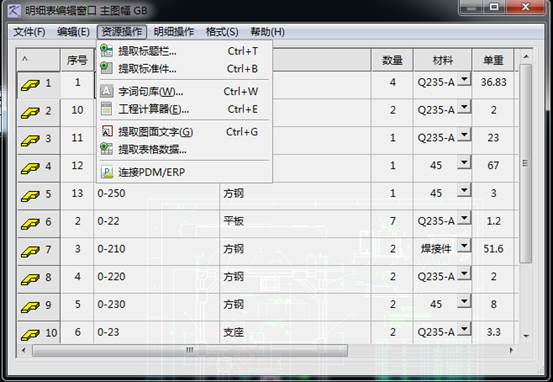Select the yellow part icon in row 7
Screen dimensions: 553x382
(30, 251)
